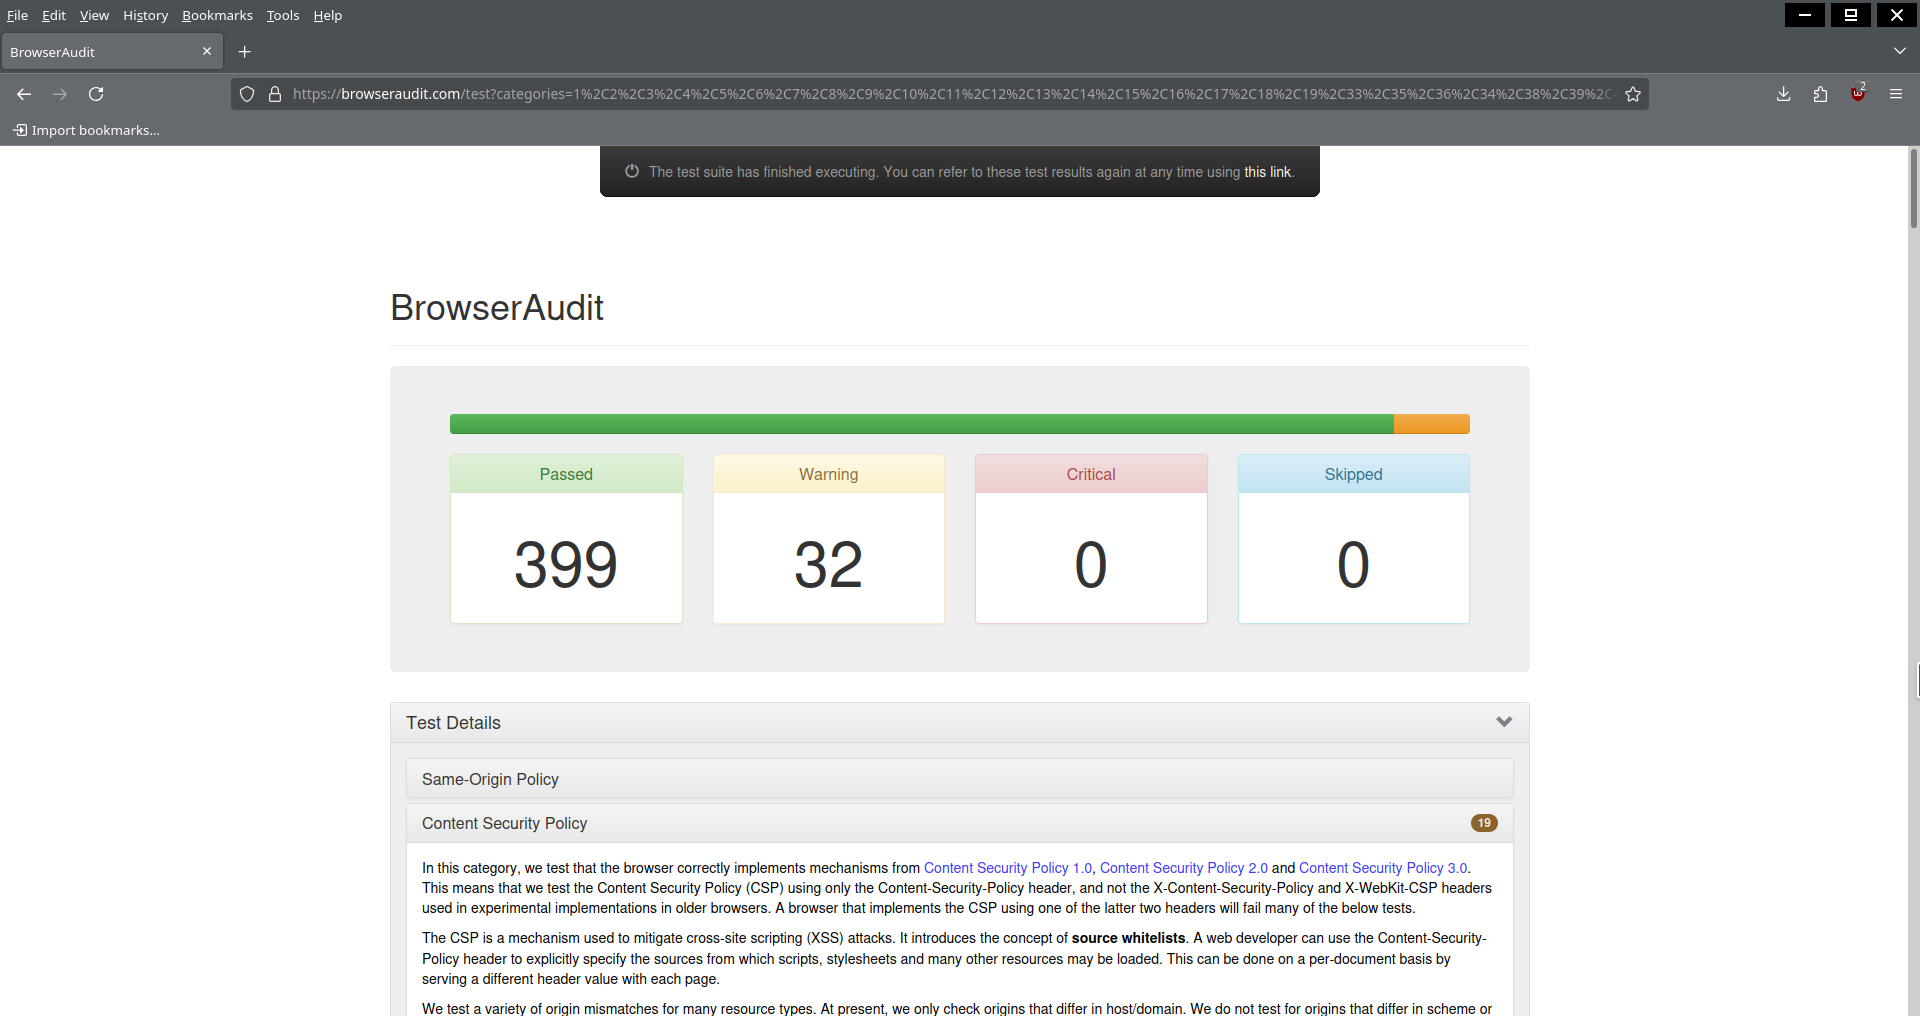This screenshot has height=1016, width=1920.
Task: Open Content Security Policy 2.0 link
Action: 1184,868
